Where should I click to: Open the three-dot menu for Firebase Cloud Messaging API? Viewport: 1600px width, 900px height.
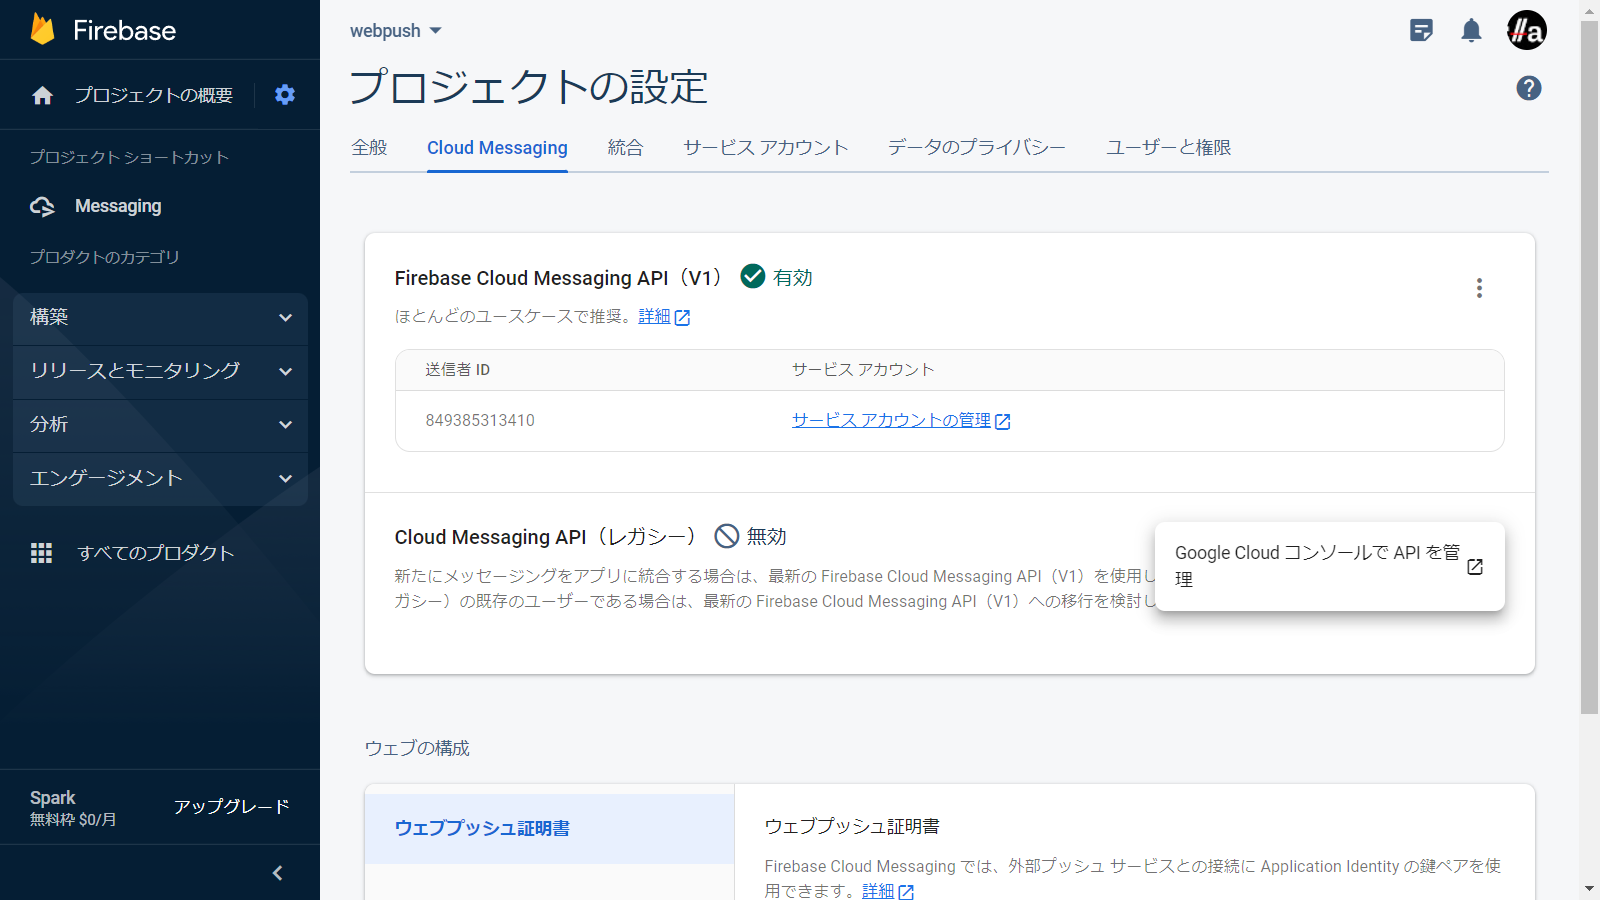click(1479, 288)
